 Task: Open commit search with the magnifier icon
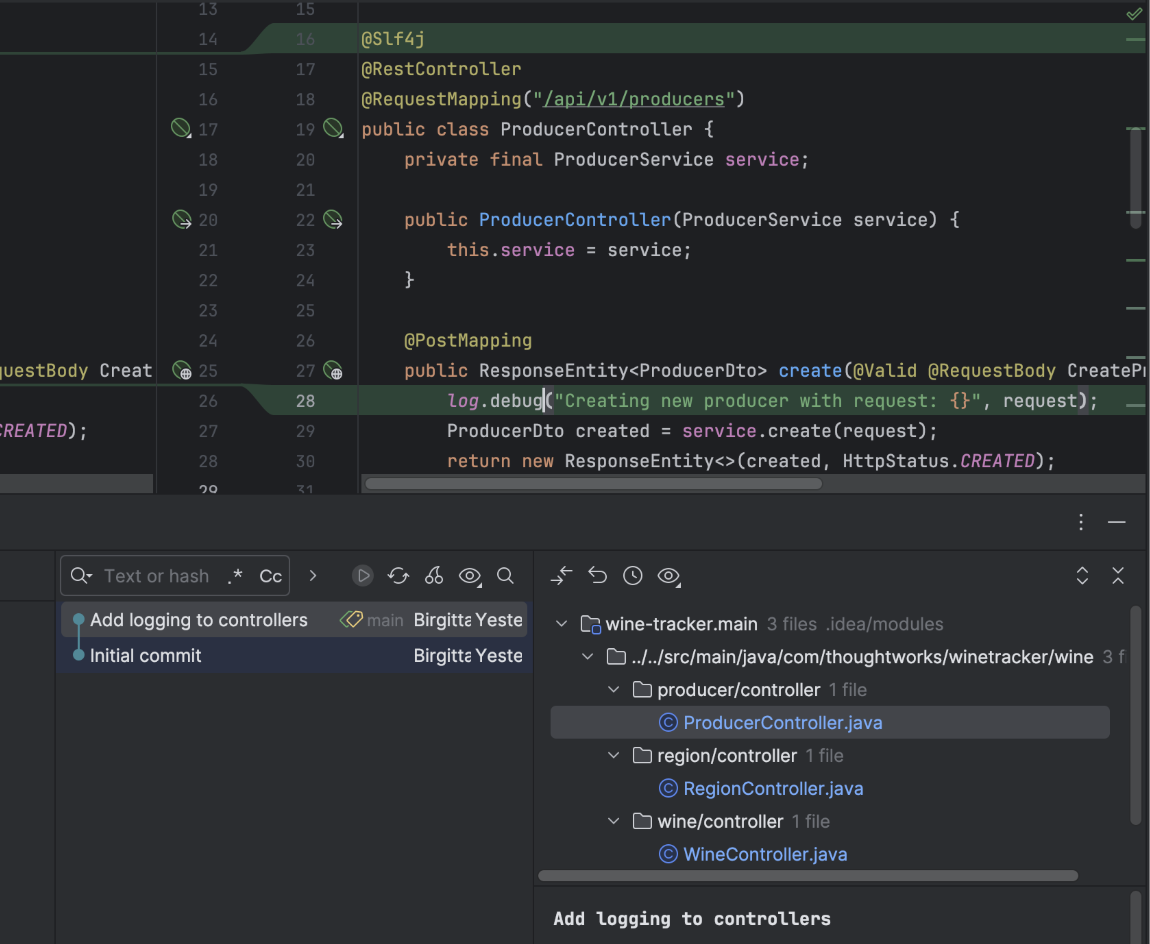(x=505, y=575)
